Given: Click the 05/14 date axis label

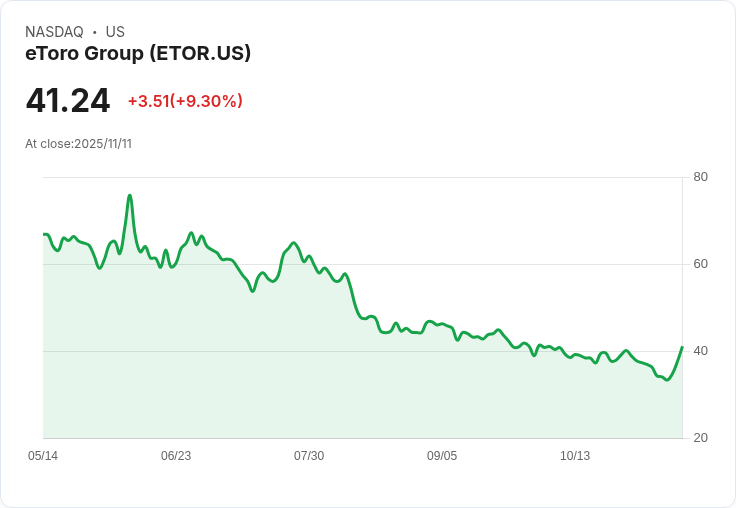Looking at the screenshot, I should pyautogui.click(x=43, y=456).
